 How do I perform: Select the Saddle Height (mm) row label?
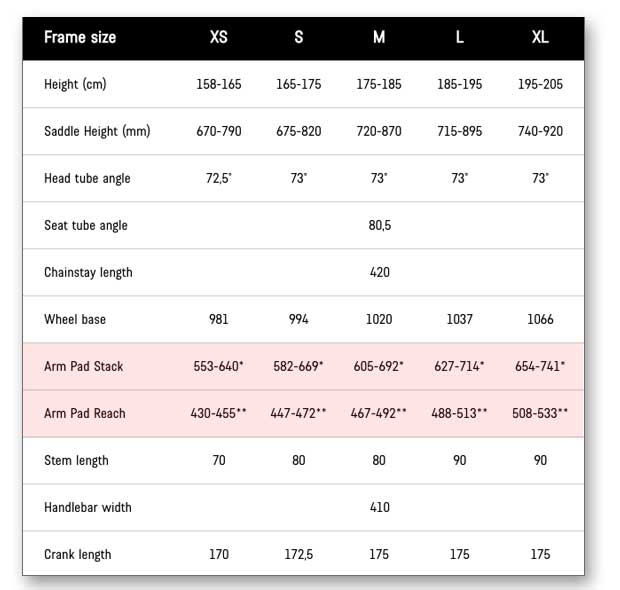pos(97,131)
